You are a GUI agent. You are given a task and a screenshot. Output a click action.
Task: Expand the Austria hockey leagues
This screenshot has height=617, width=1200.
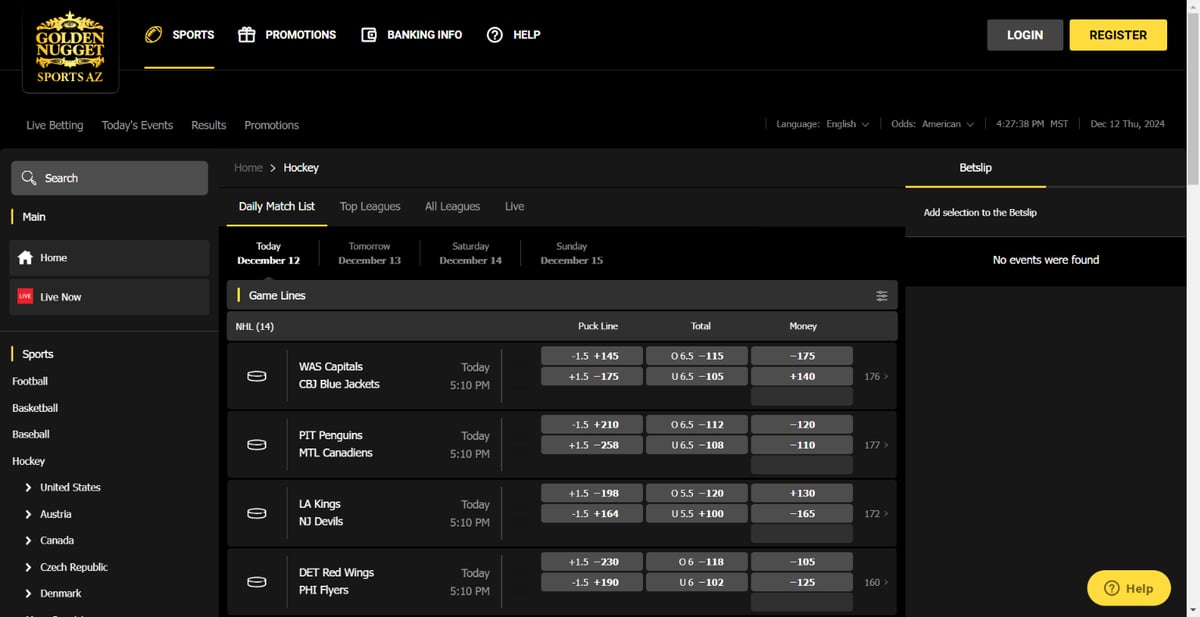28,514
